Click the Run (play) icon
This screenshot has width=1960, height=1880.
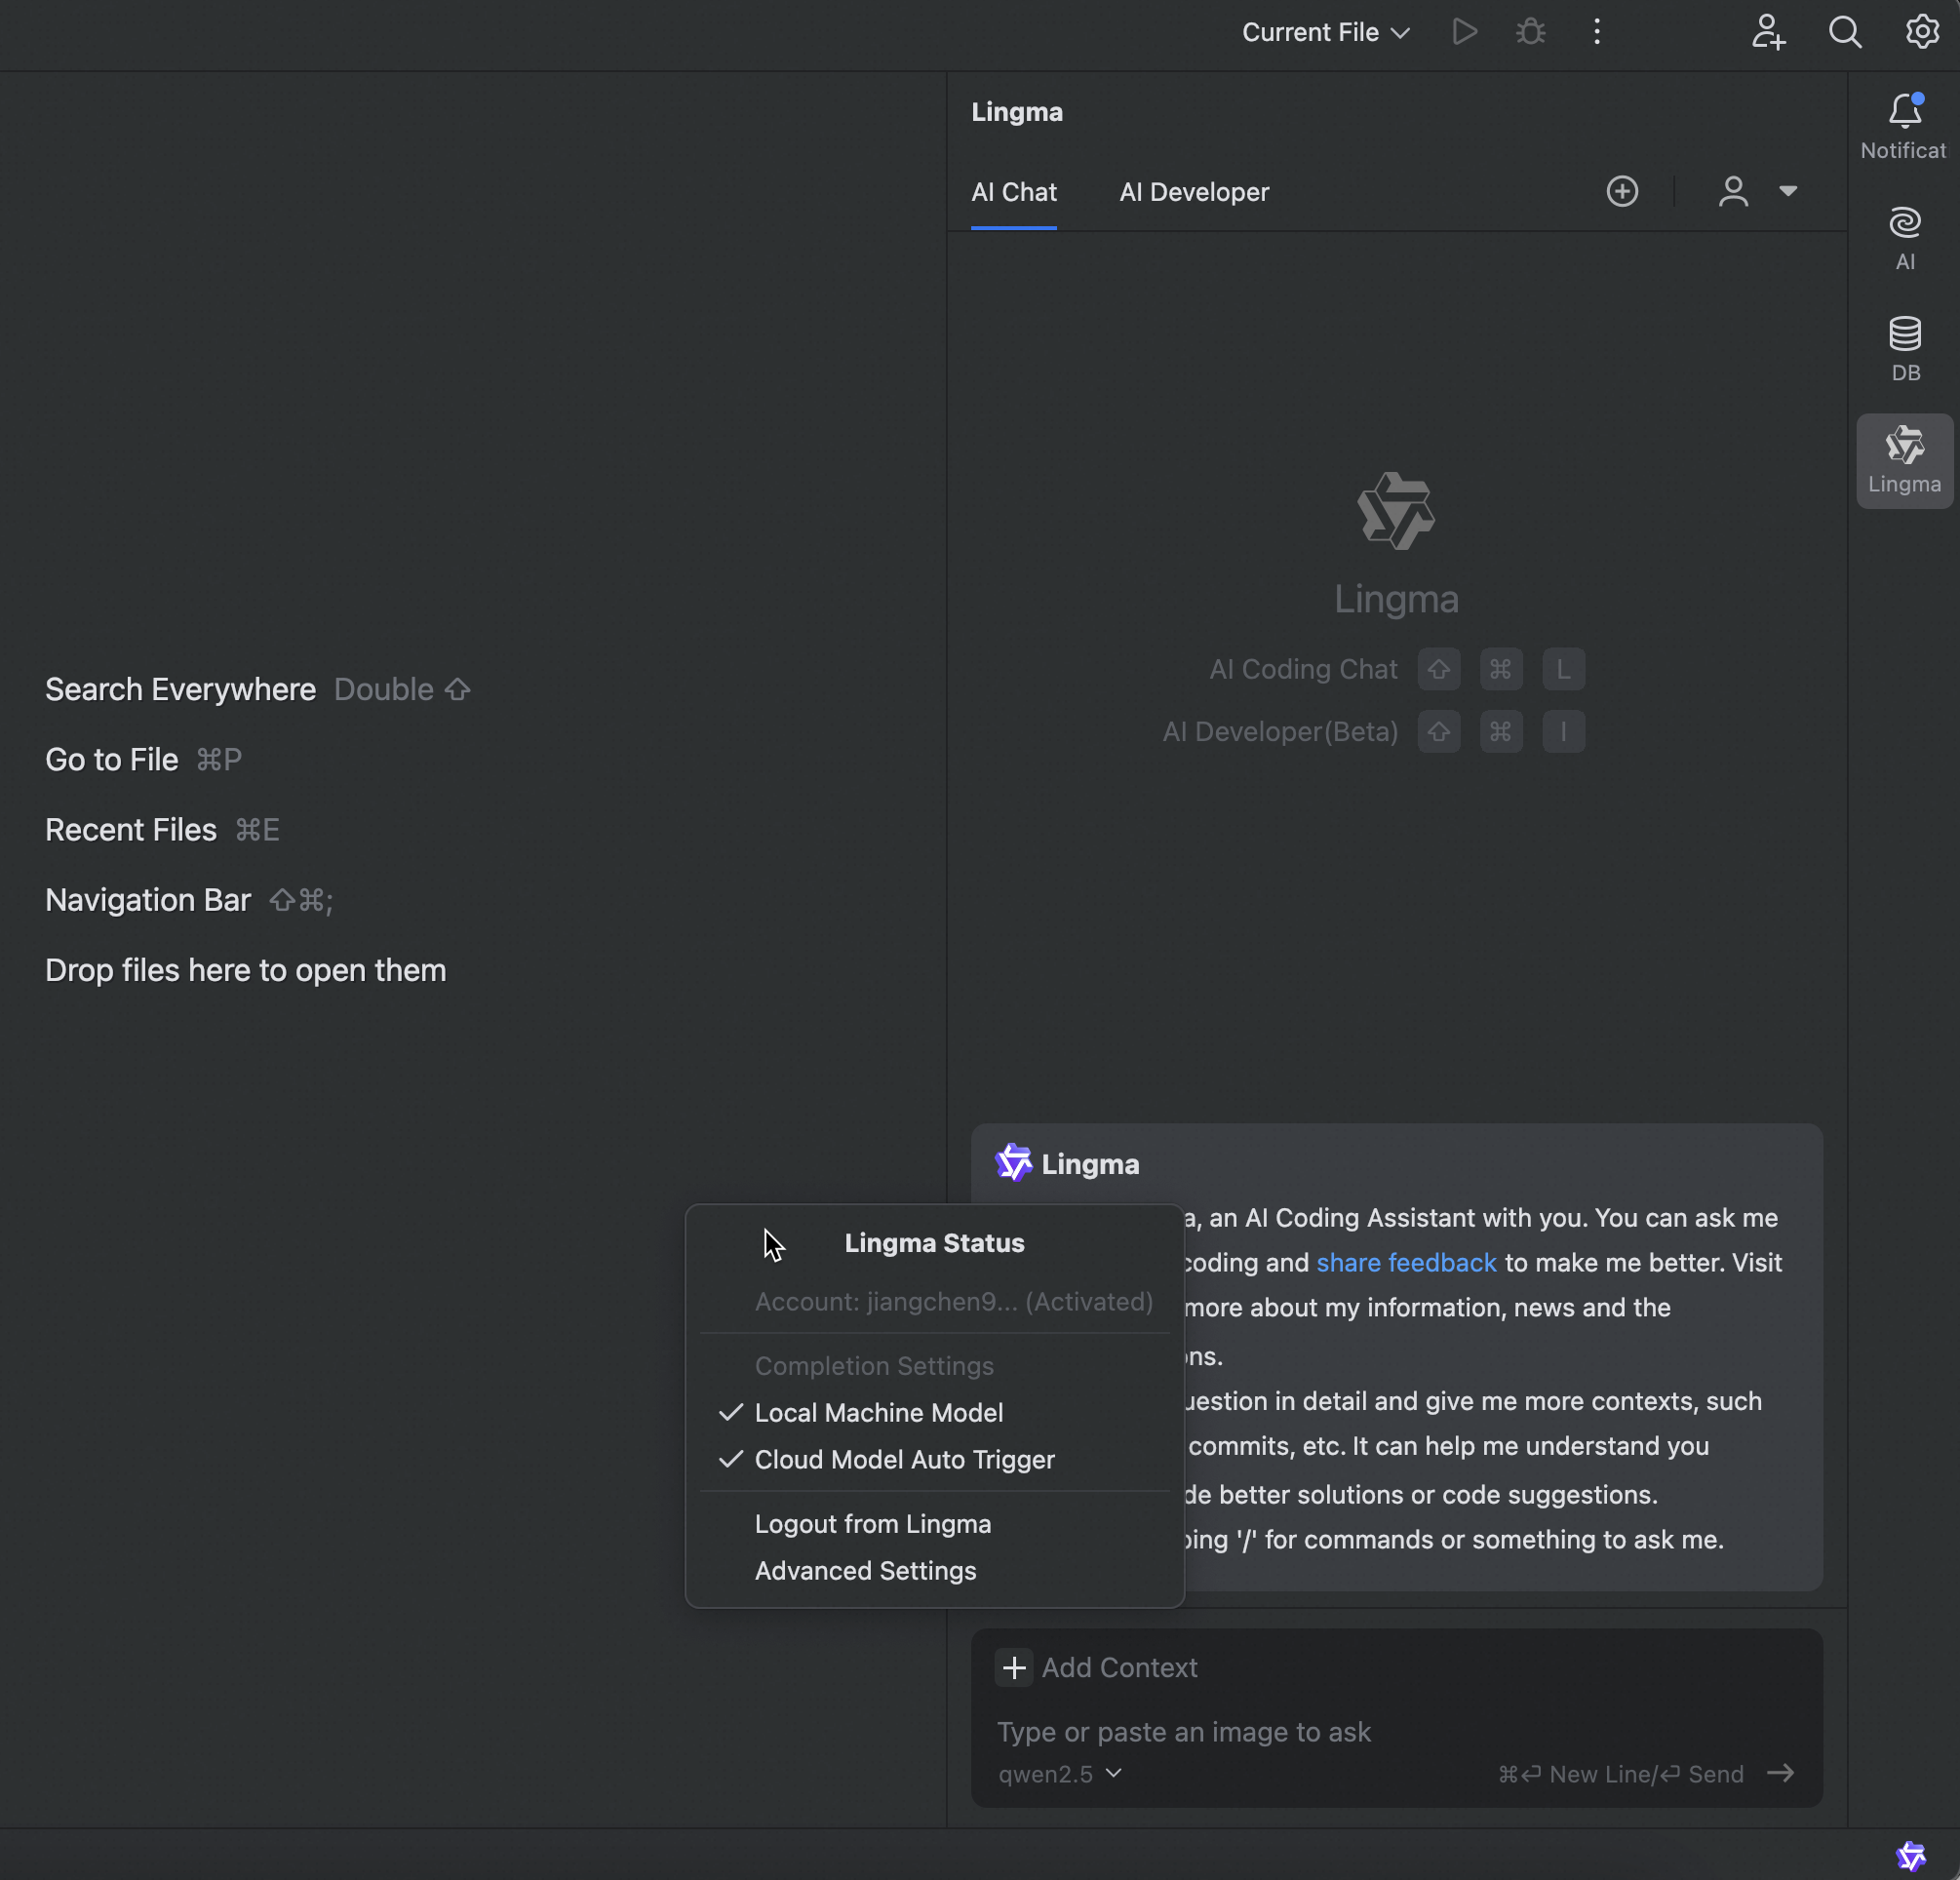1465,32
